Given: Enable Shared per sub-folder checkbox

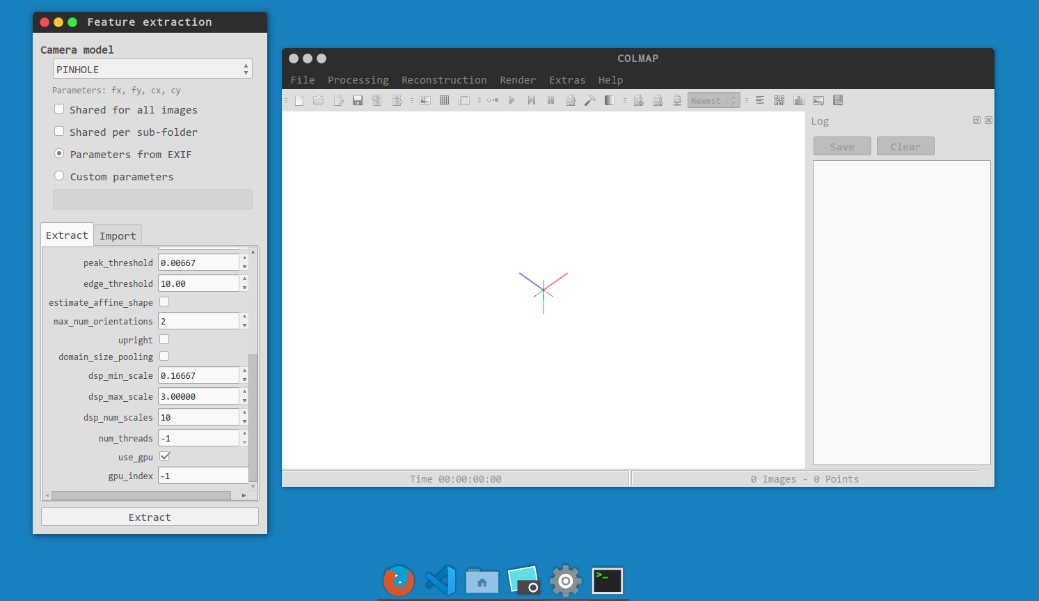Looking at the screenshot, I should [x=59, y=131].
